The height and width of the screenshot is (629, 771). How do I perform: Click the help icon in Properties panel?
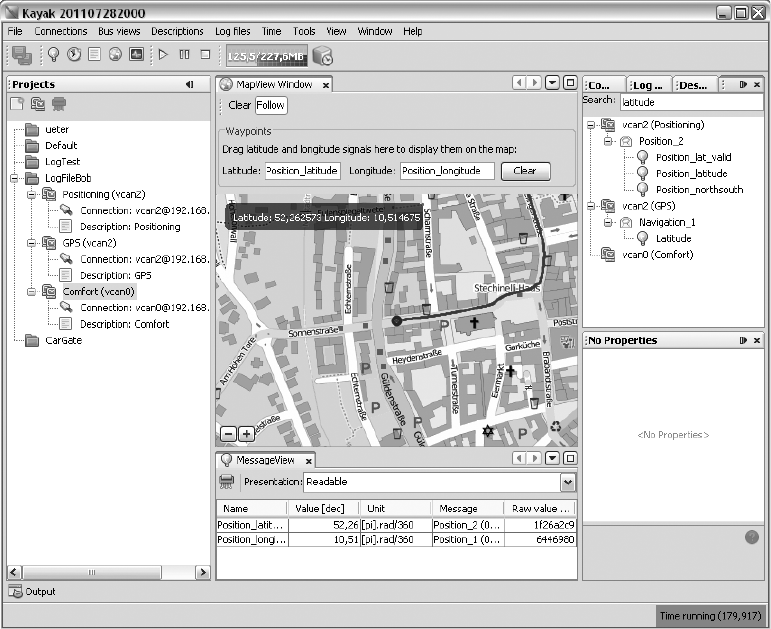tap(752, 538)
